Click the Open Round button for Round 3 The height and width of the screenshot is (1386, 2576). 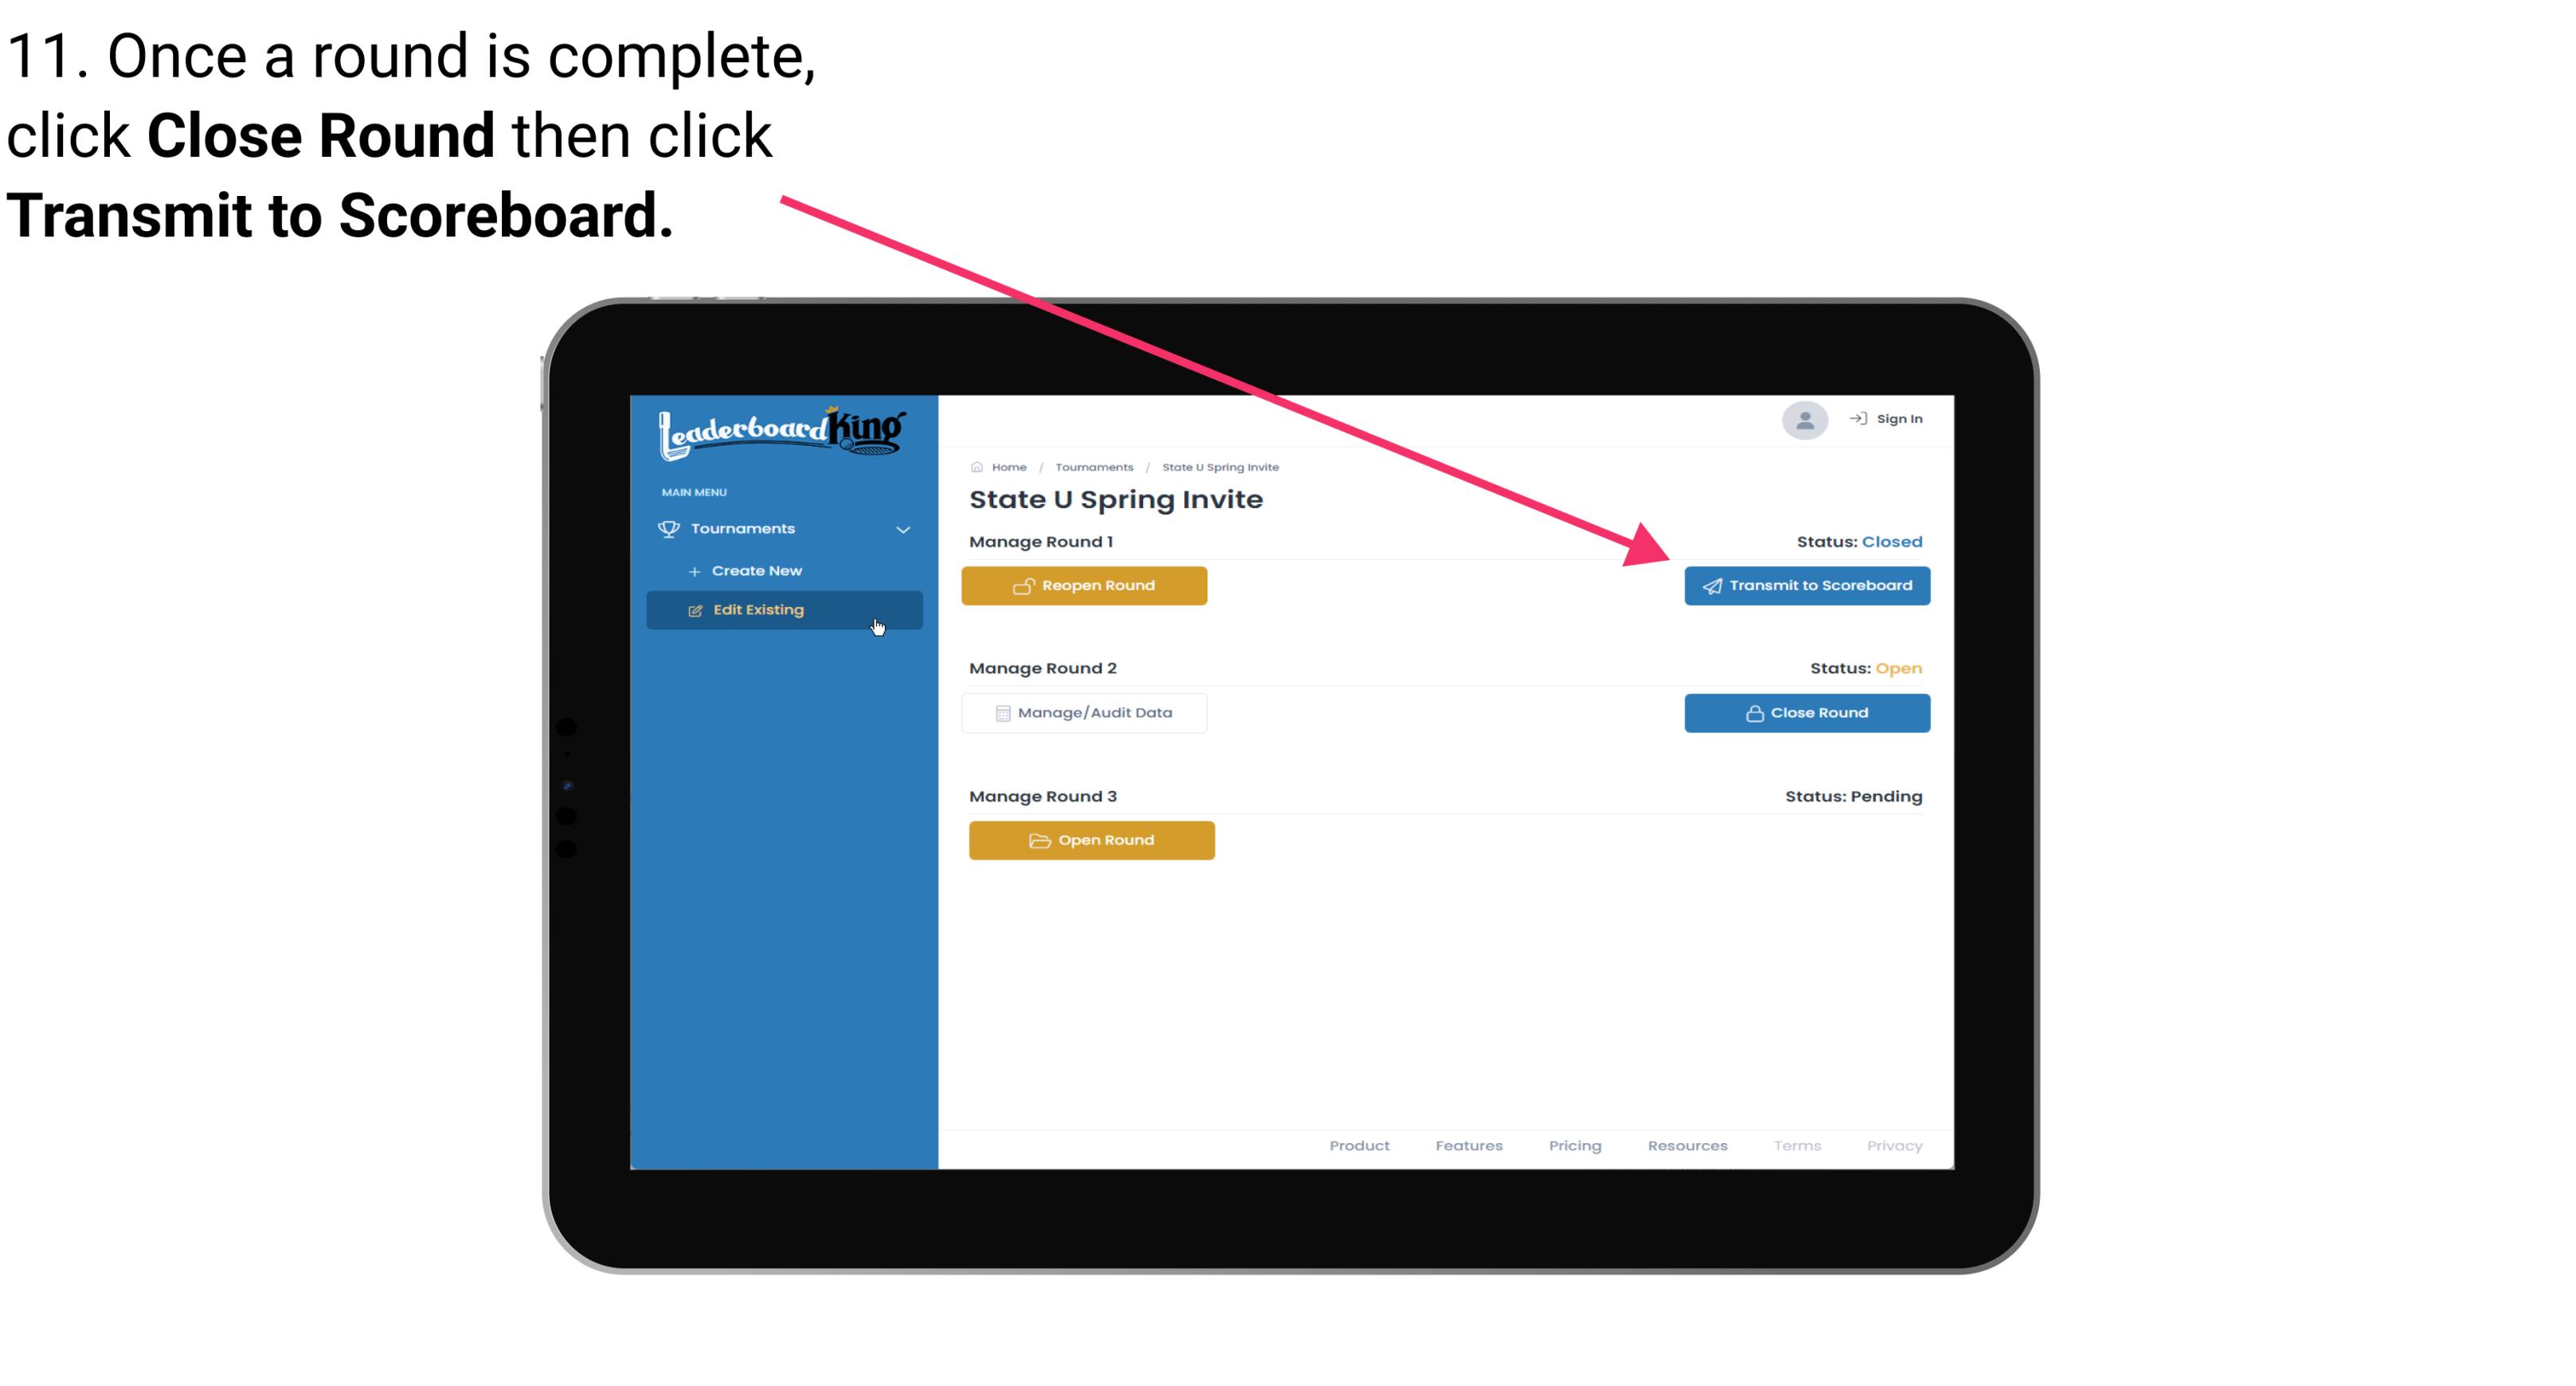[x=1094, y=838]
